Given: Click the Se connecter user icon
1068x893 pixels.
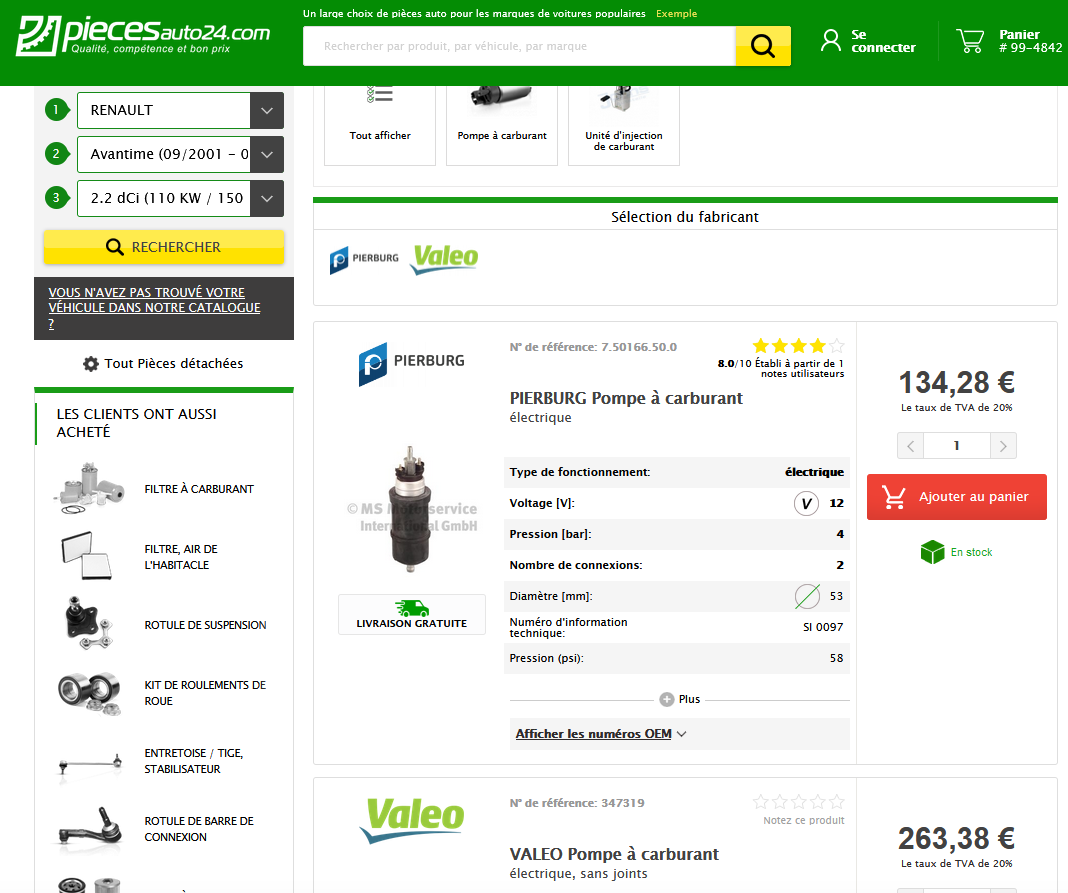Looking at the screenshot, I should [x=830, y=41].
